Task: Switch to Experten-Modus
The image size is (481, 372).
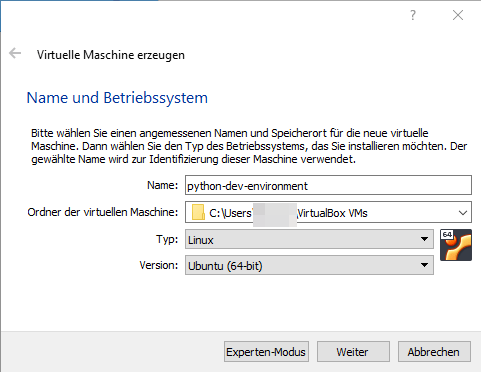Action: (266, 352)
